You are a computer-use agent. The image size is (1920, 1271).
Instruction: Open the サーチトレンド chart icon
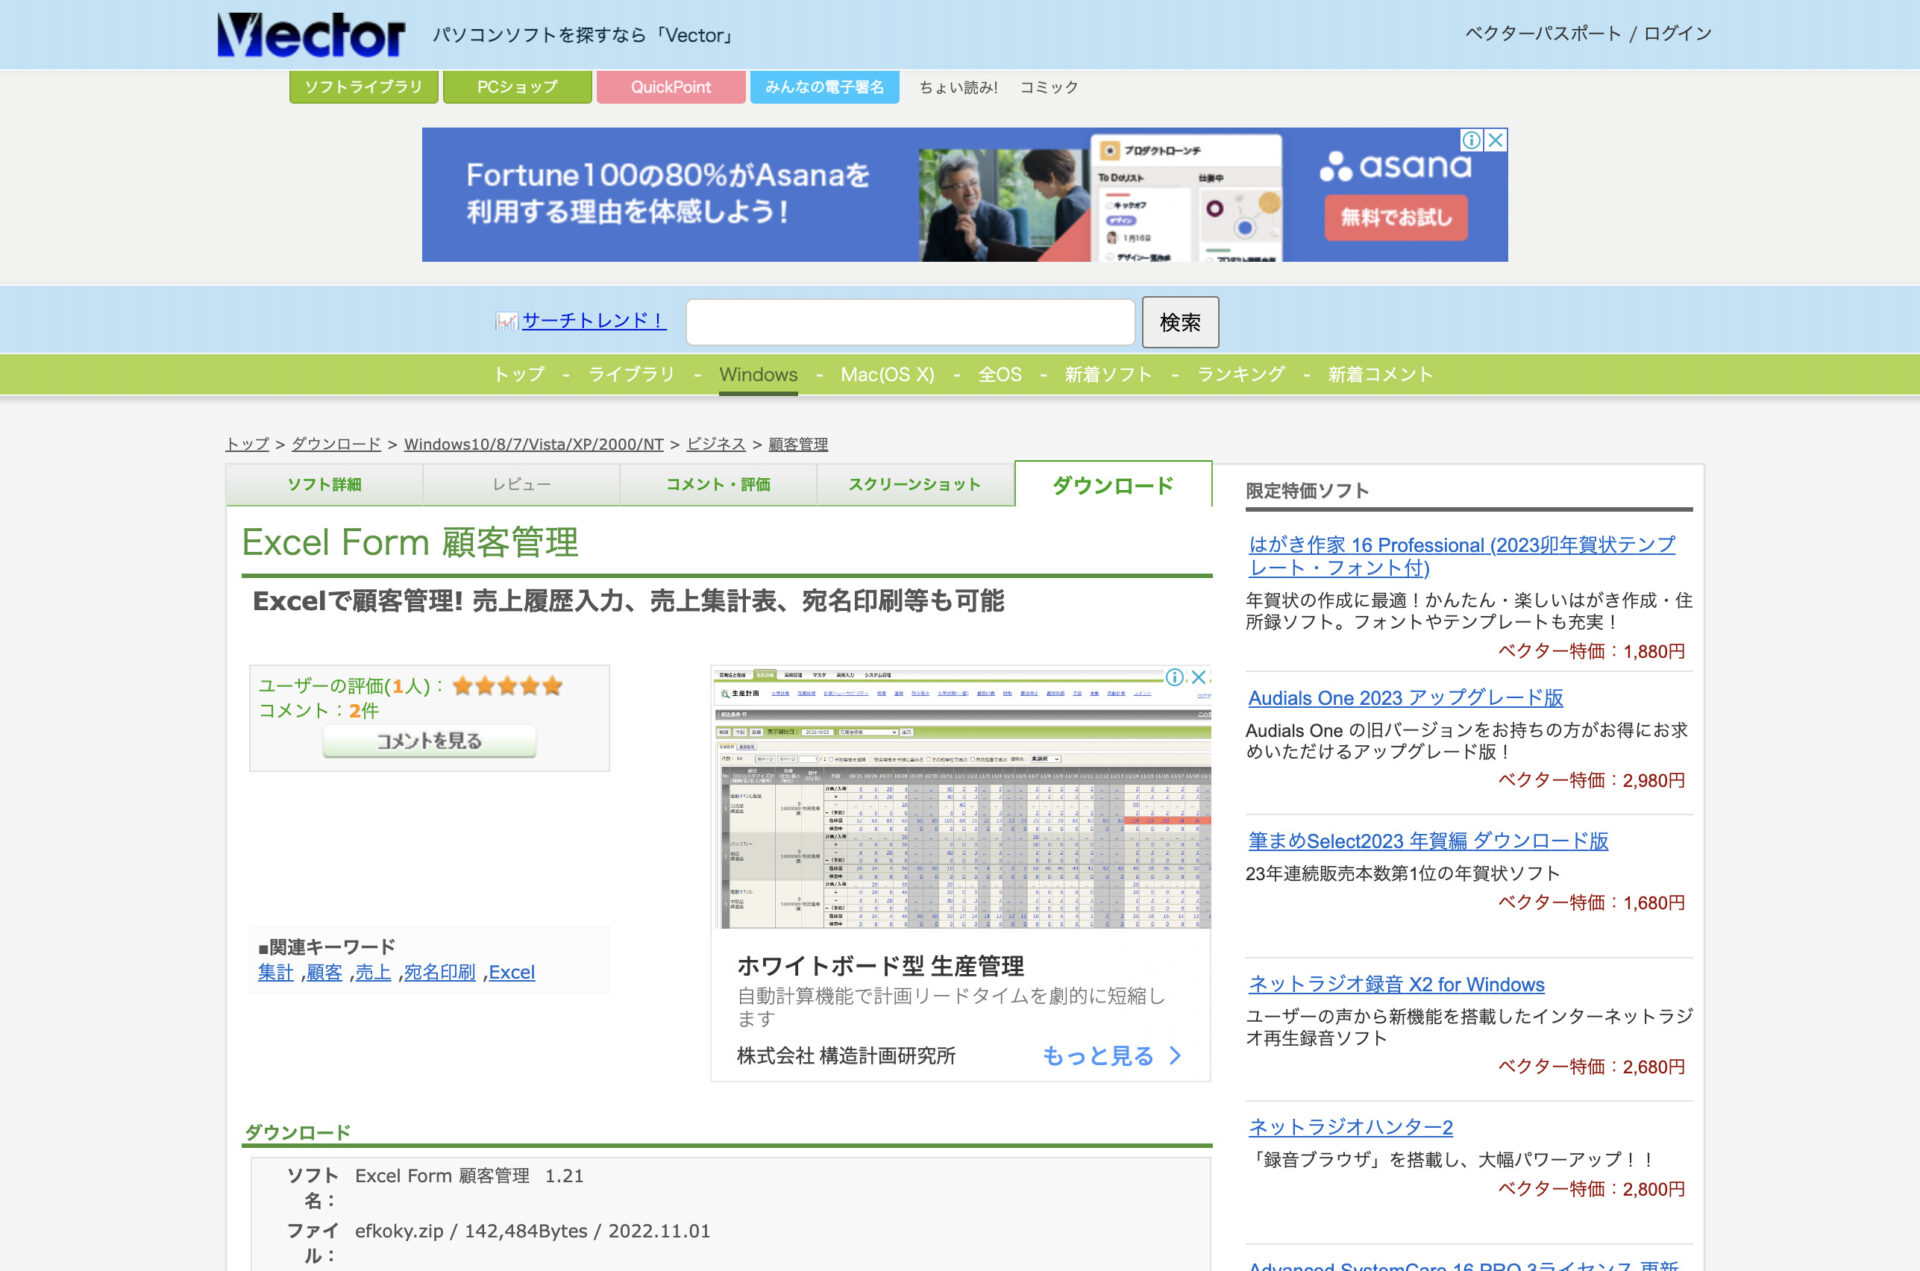(x=505, y=320)
